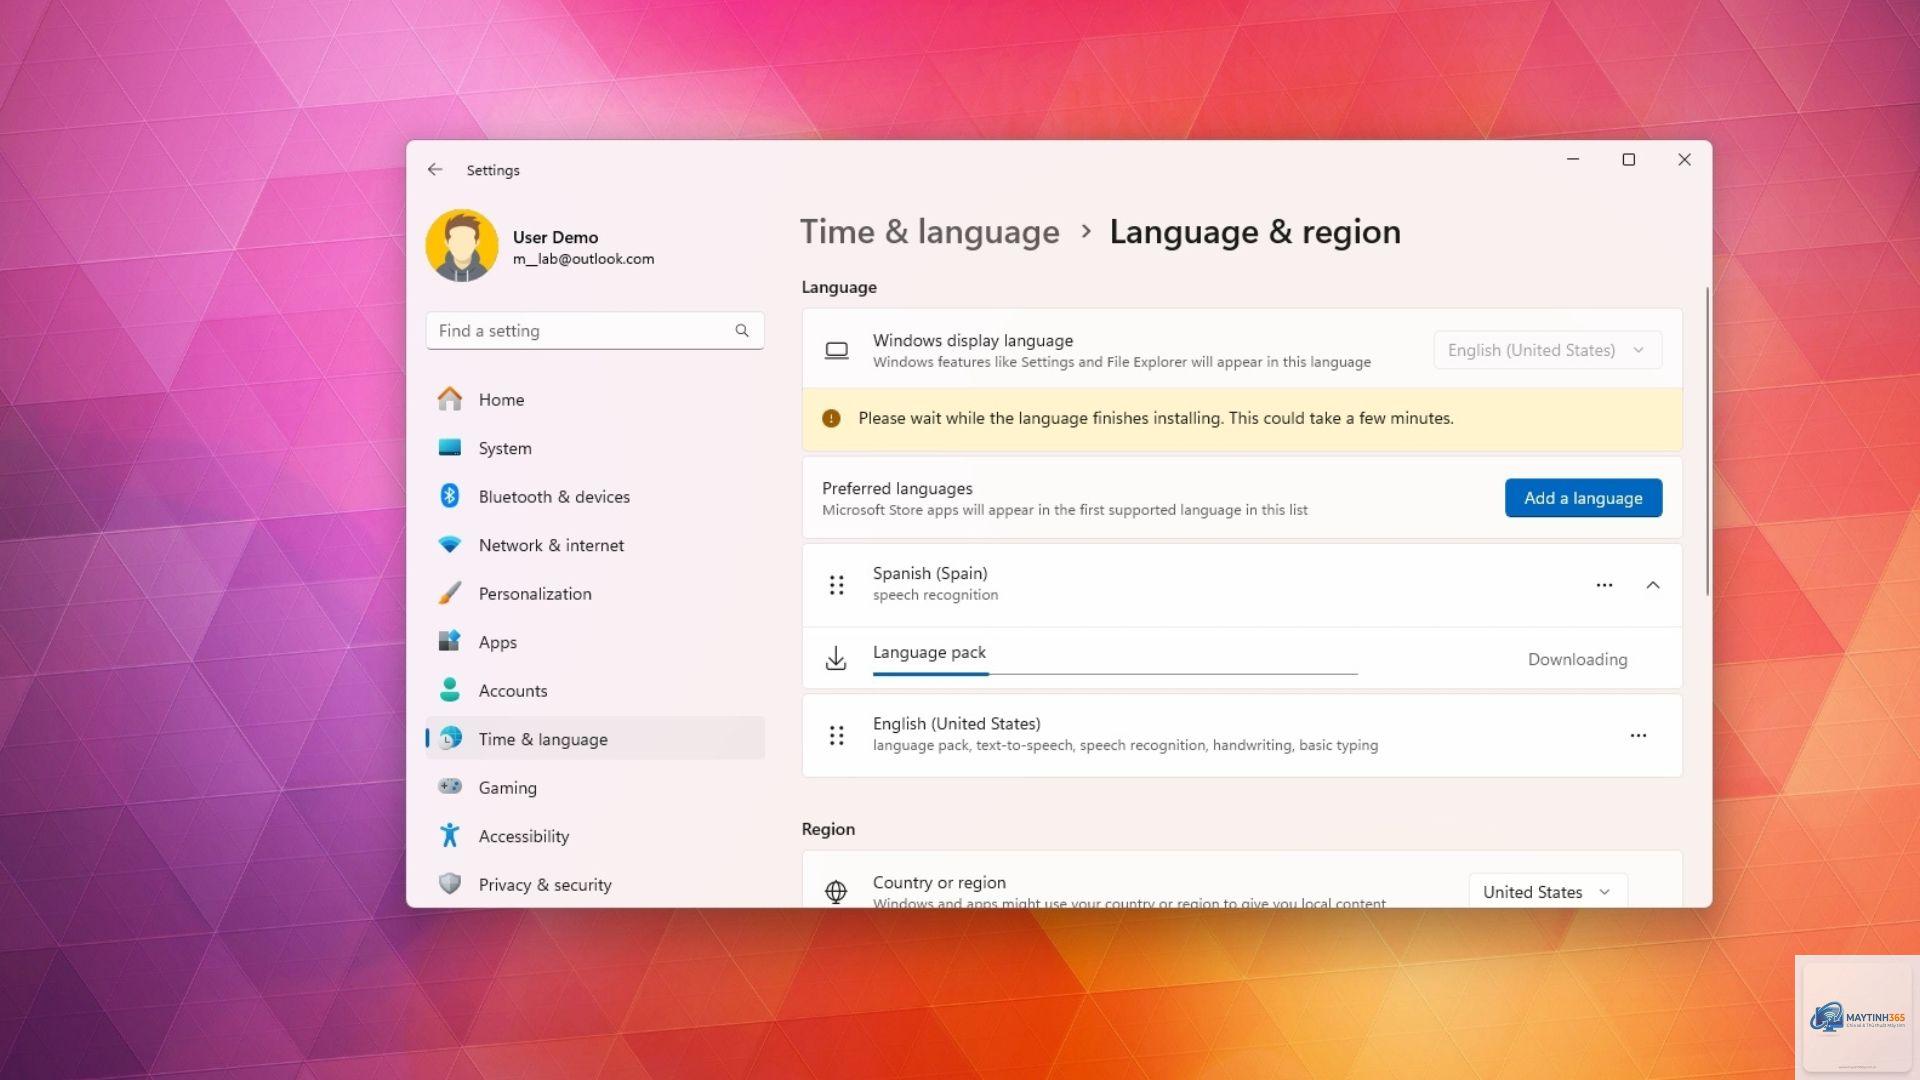
Task: Select Time & language in the sidebar
Action: tap(595, 739)
